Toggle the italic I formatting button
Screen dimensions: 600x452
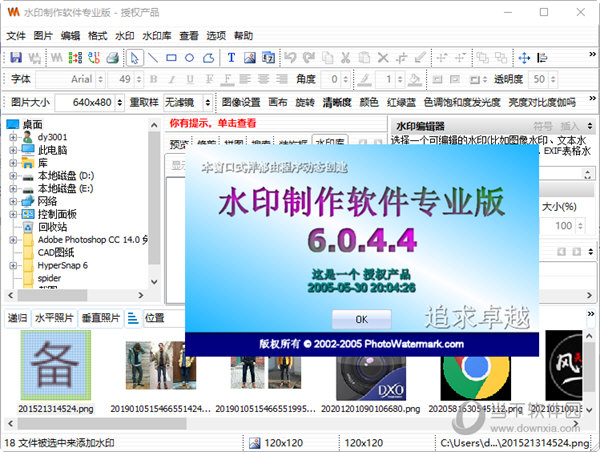pyautogui.click(x=172, y=79)
